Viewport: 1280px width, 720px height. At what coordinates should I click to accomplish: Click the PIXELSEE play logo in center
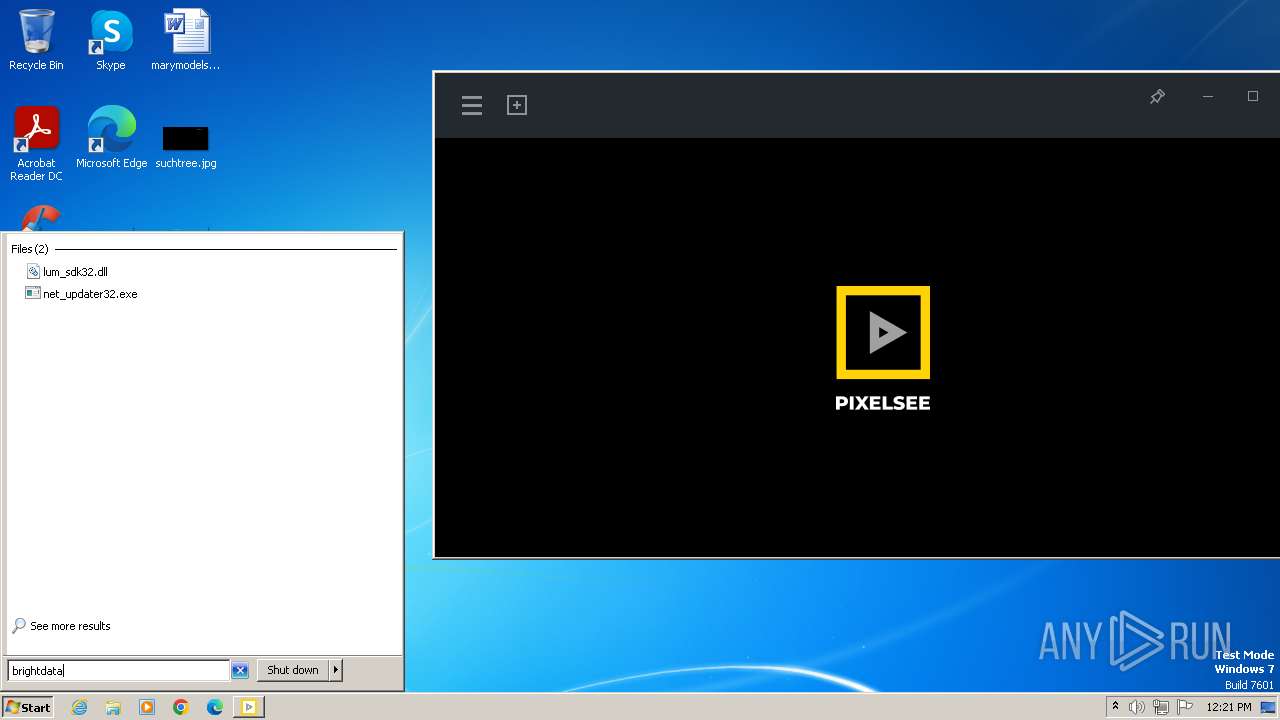[x=883, y=333]
